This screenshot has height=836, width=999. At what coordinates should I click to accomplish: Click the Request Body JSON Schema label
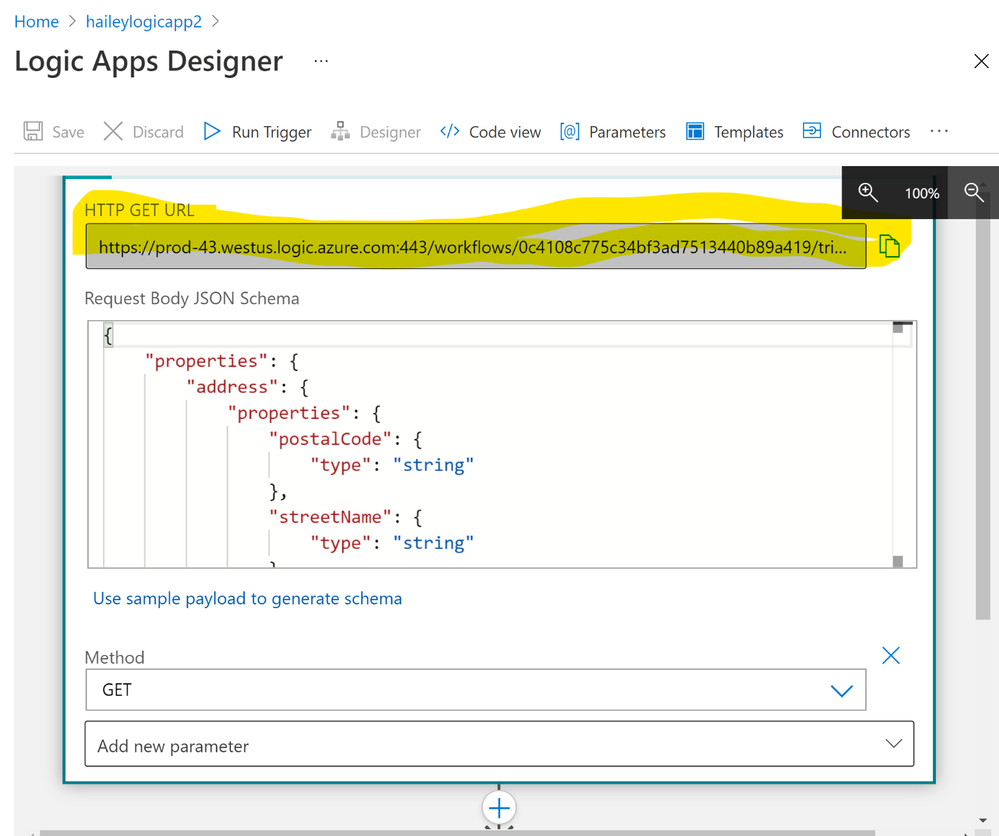[x=192, y=298]
